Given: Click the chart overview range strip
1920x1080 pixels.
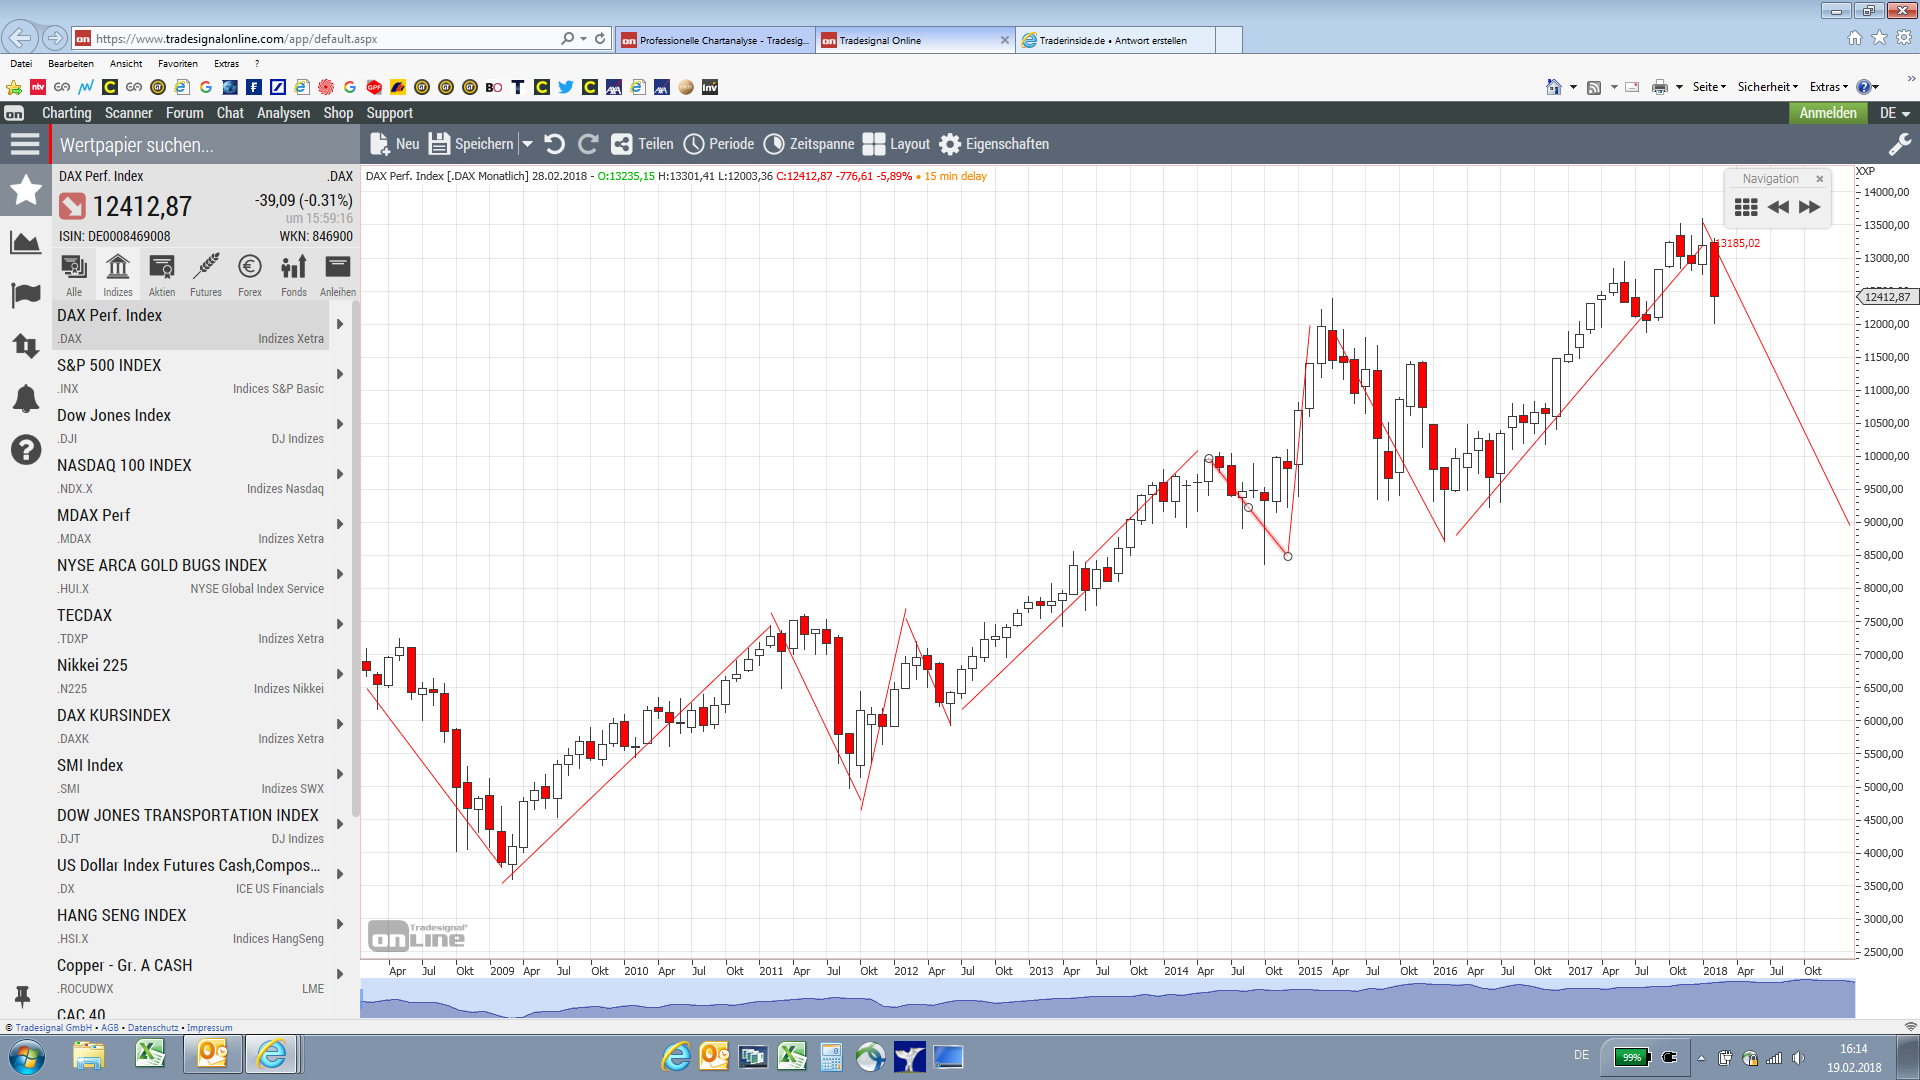Looking at the screenshot, I should point(1107,998).
